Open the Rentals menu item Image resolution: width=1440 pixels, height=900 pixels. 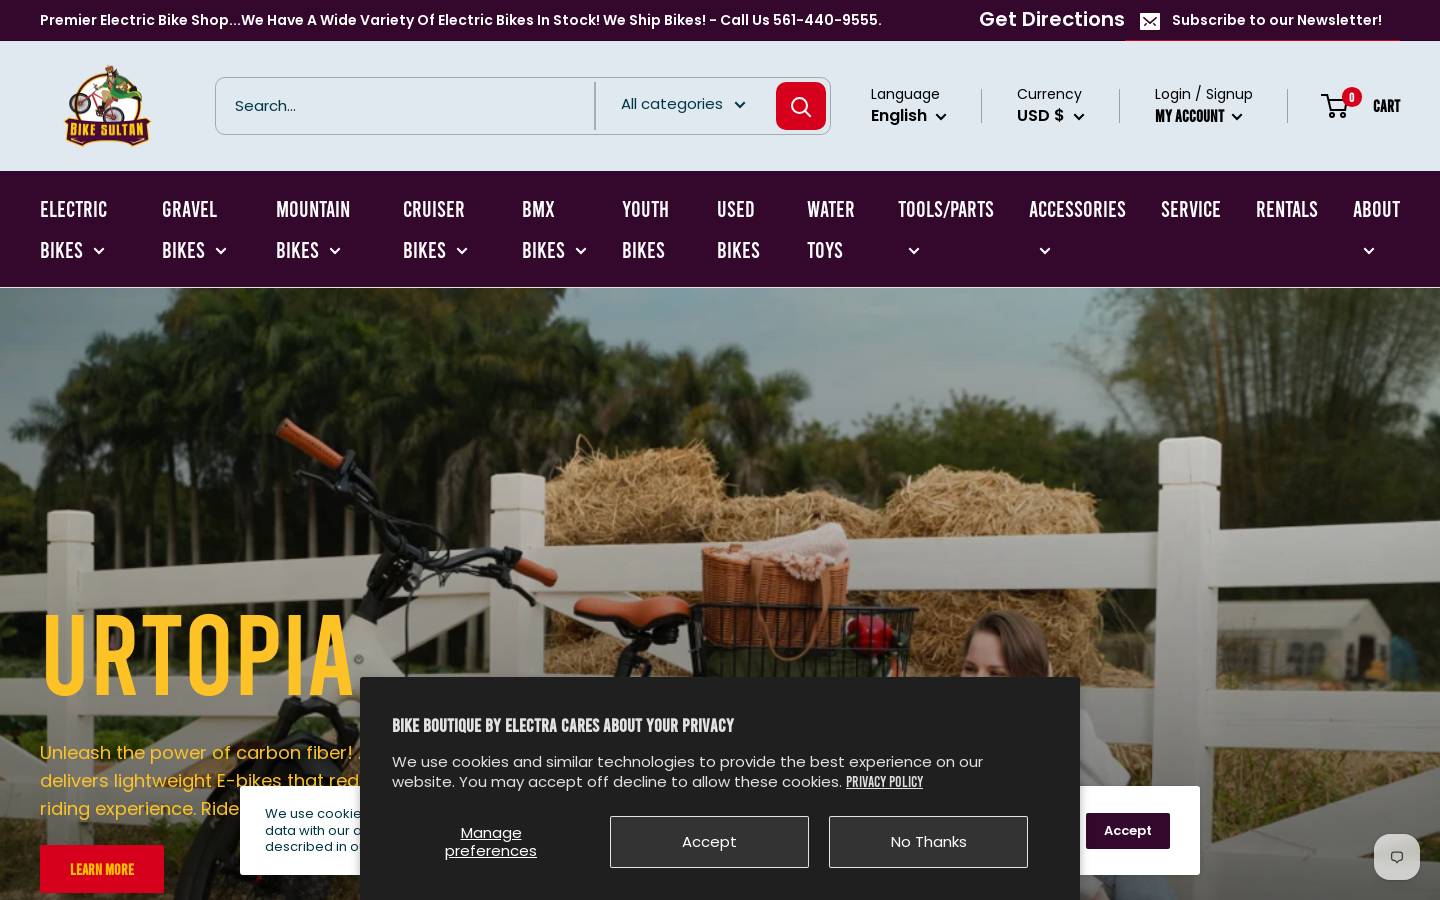1286,210
